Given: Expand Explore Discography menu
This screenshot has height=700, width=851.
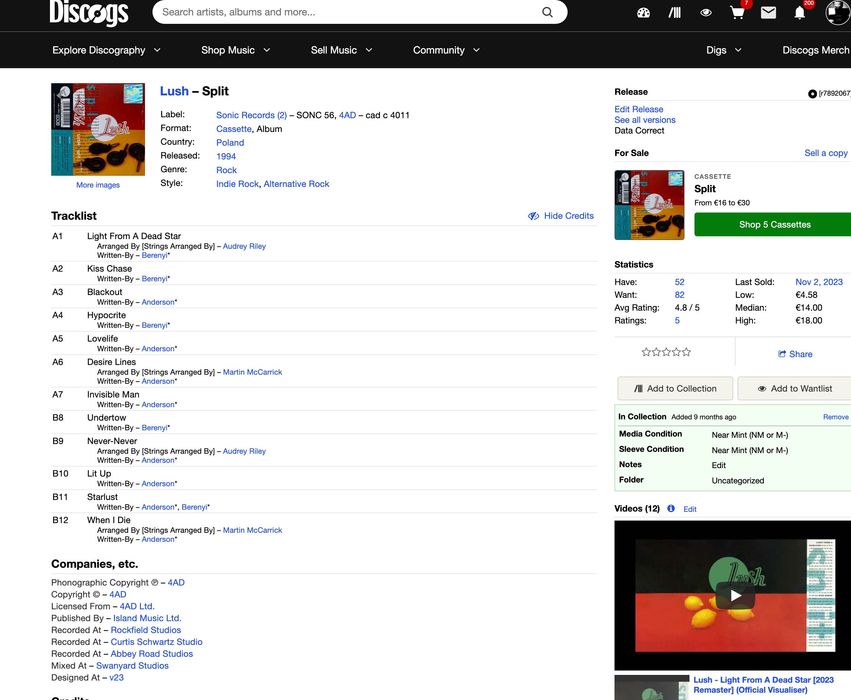Looking at the screenshot, I should (106, 50).
